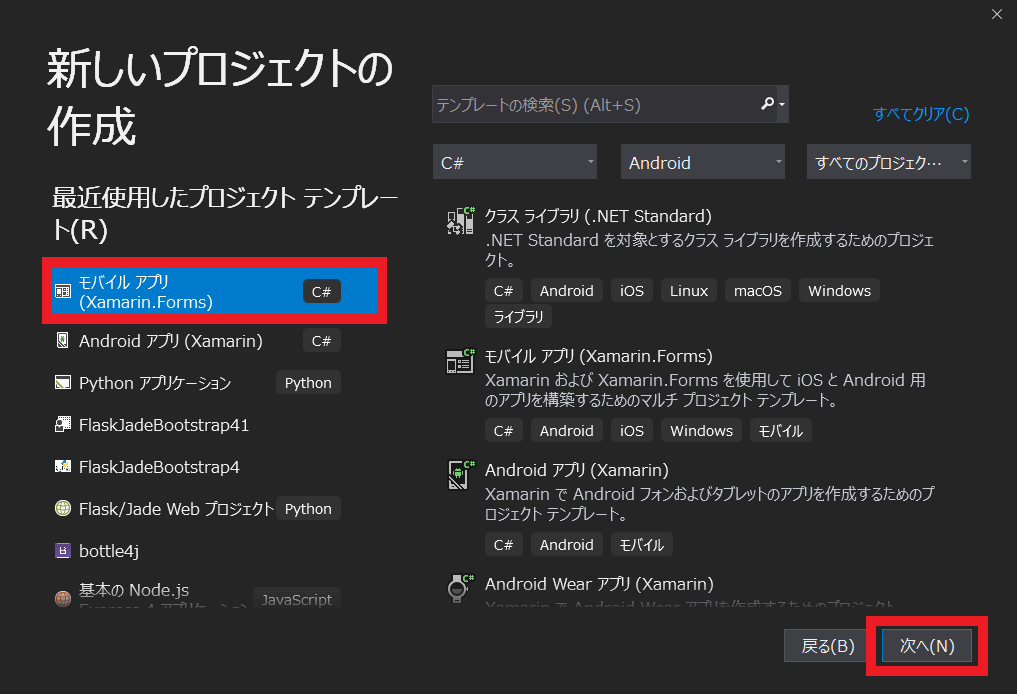Choose recent bottle4j entry
The image size is (1017, 694).
click(x=198, y=551)
